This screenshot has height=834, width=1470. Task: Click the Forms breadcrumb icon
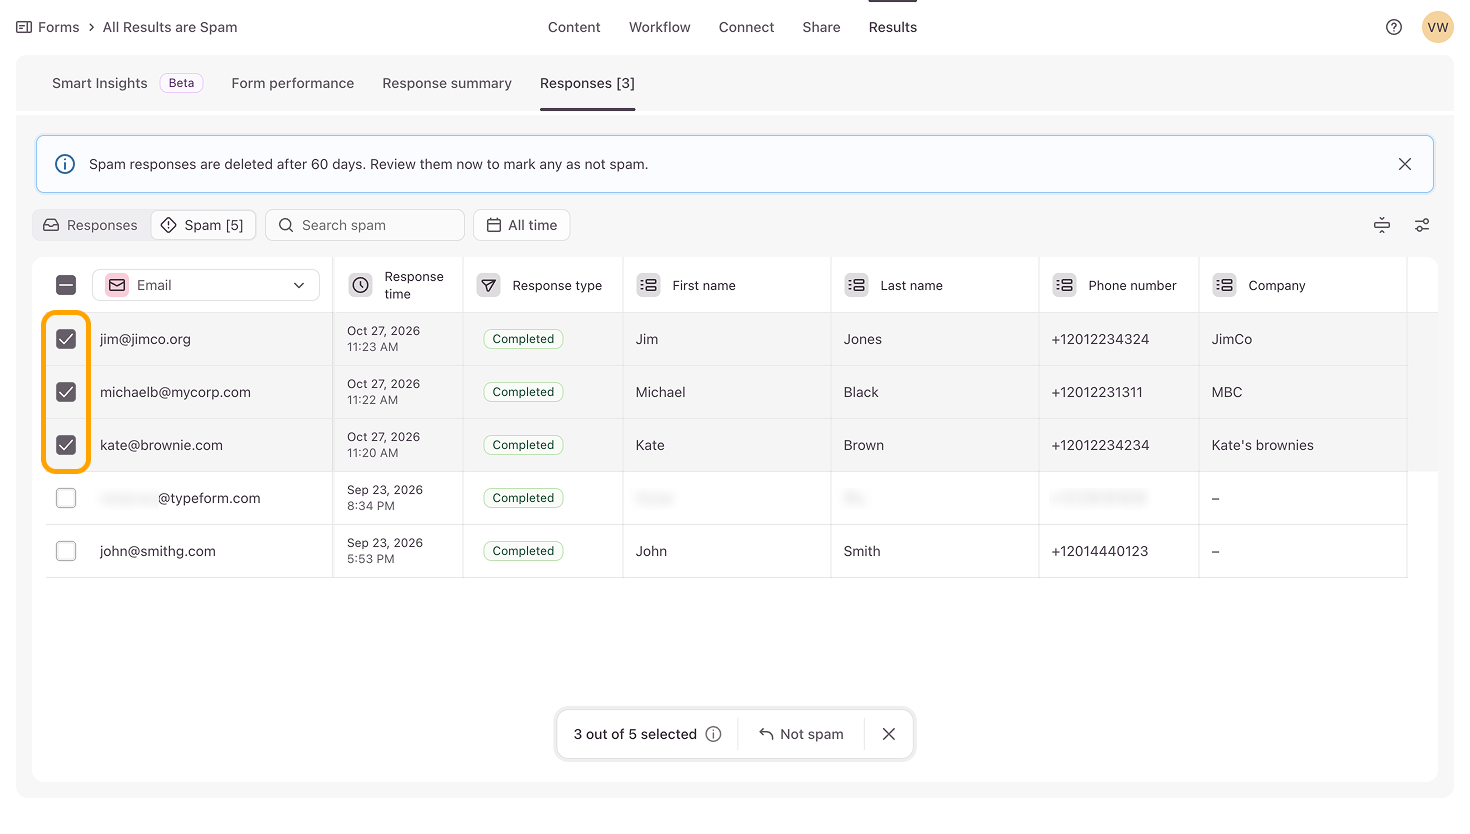(x=24, y=27)
